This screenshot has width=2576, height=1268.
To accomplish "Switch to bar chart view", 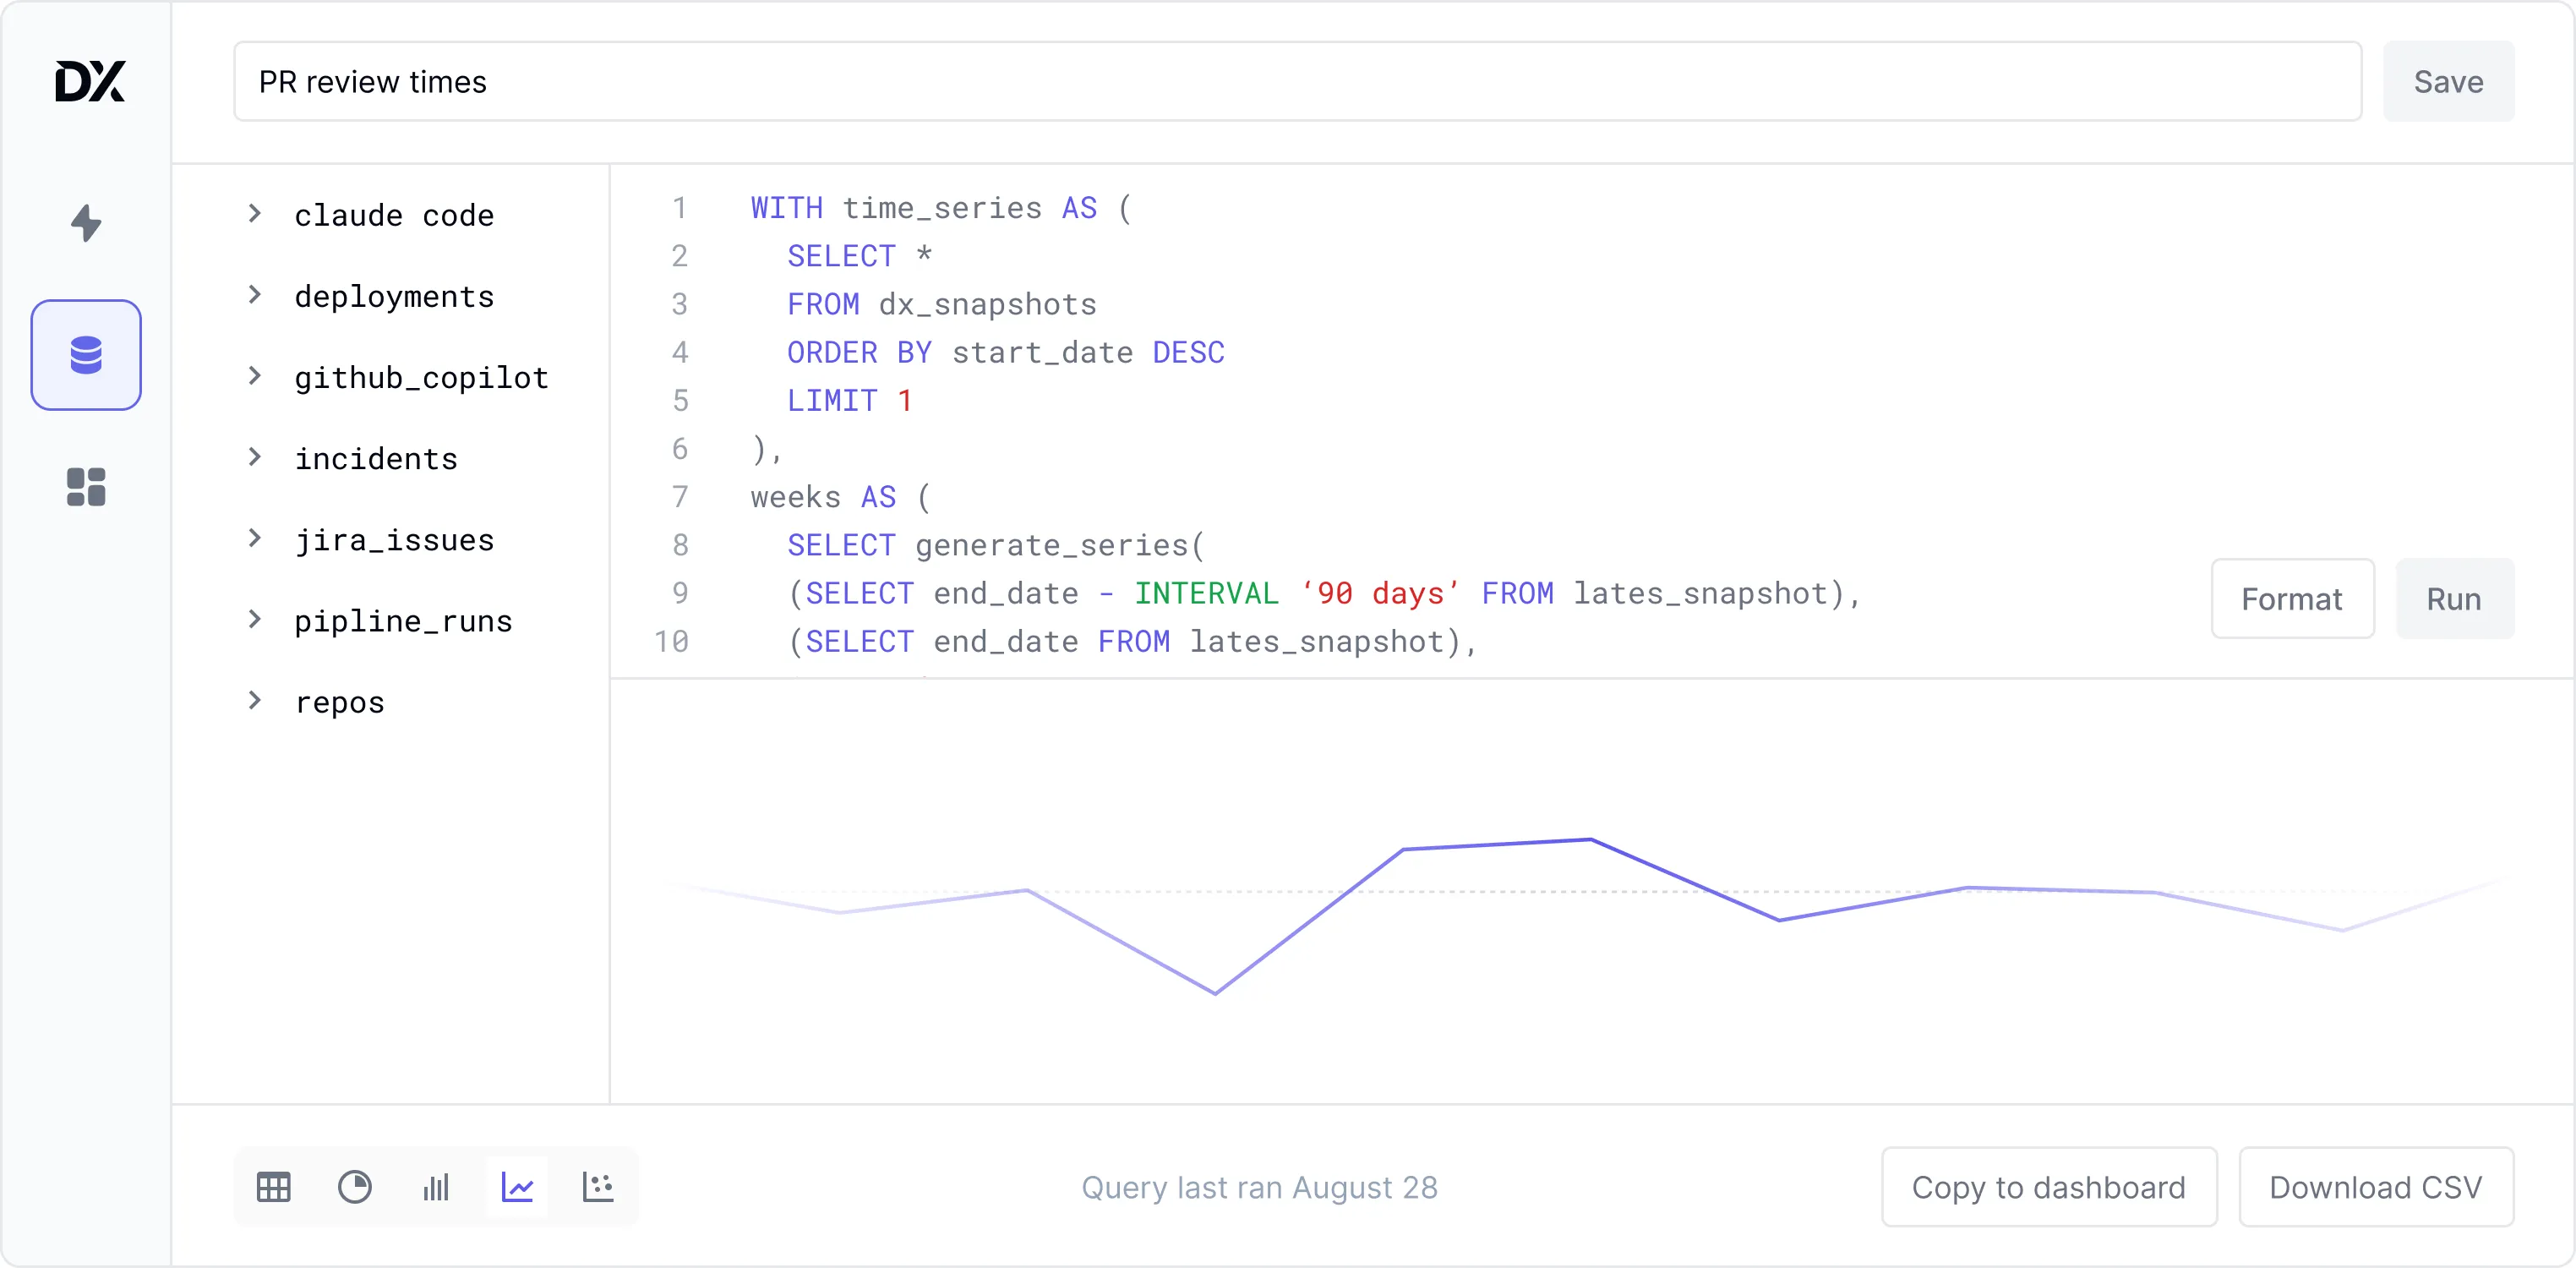I will coord(436,1187).
